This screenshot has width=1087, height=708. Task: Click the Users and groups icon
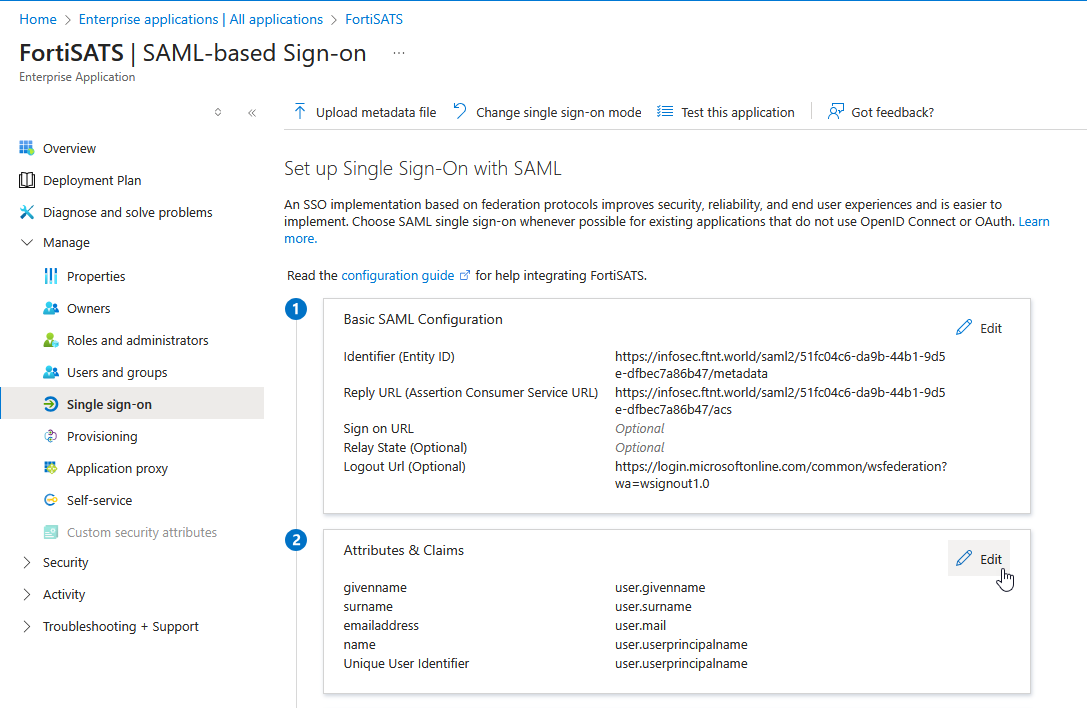[51, 372]
